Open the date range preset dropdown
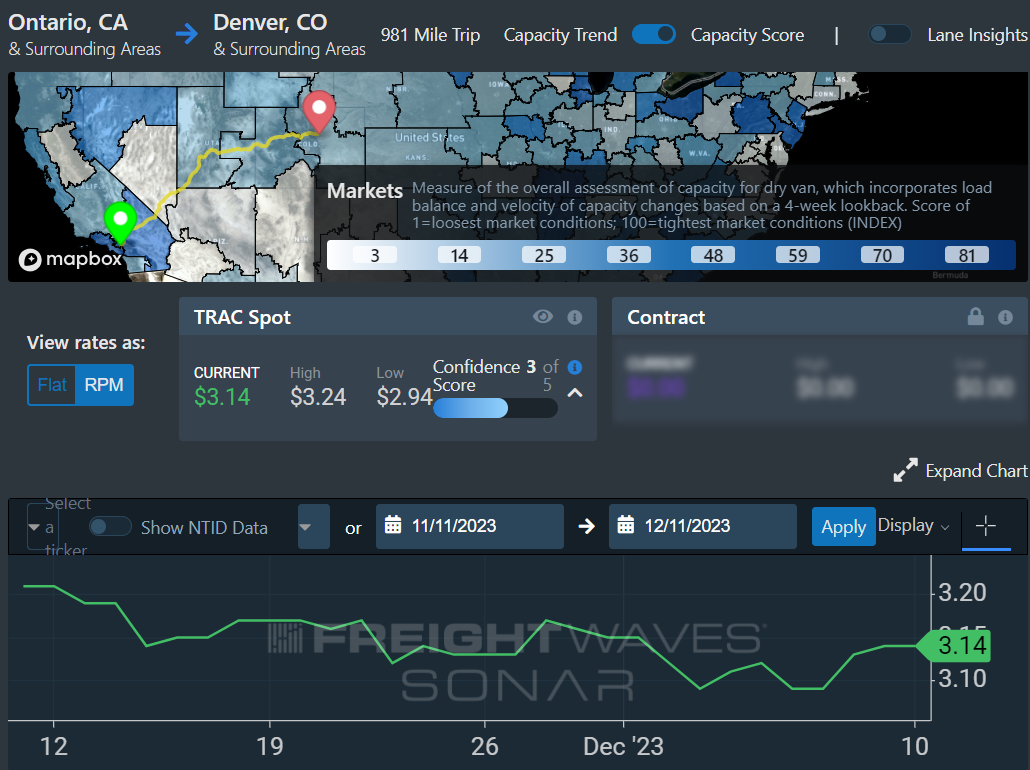 313,526
